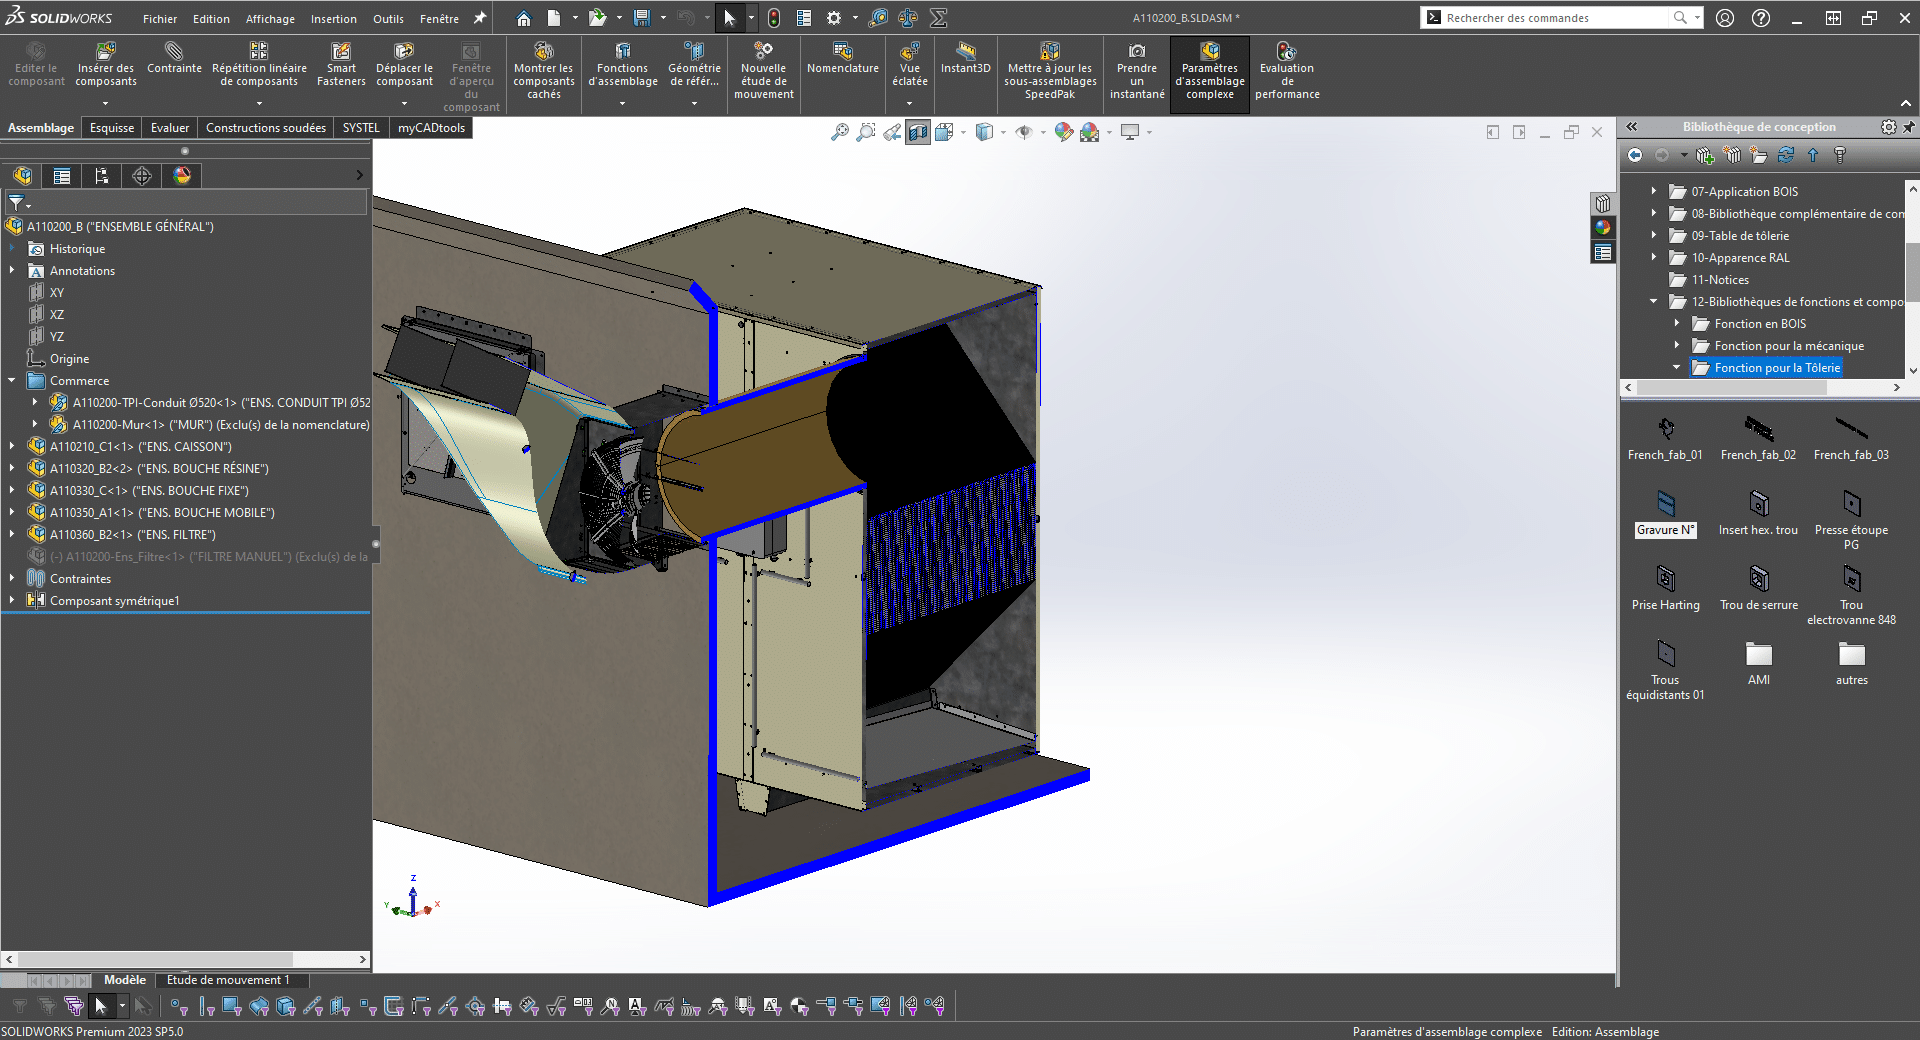The width and height of the screenshot is (1920, 1040).
Task: Select the YZ plane in tree
Action: click(x=56, y=336)
